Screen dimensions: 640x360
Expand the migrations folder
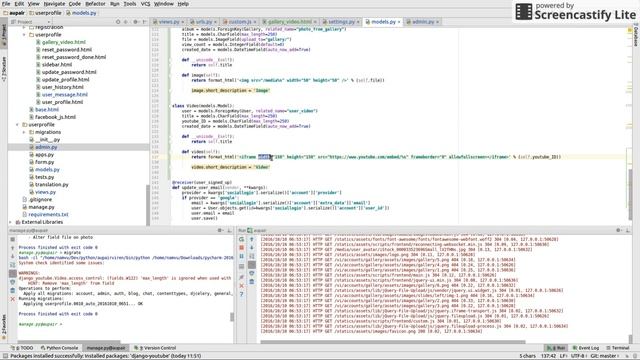24,132
